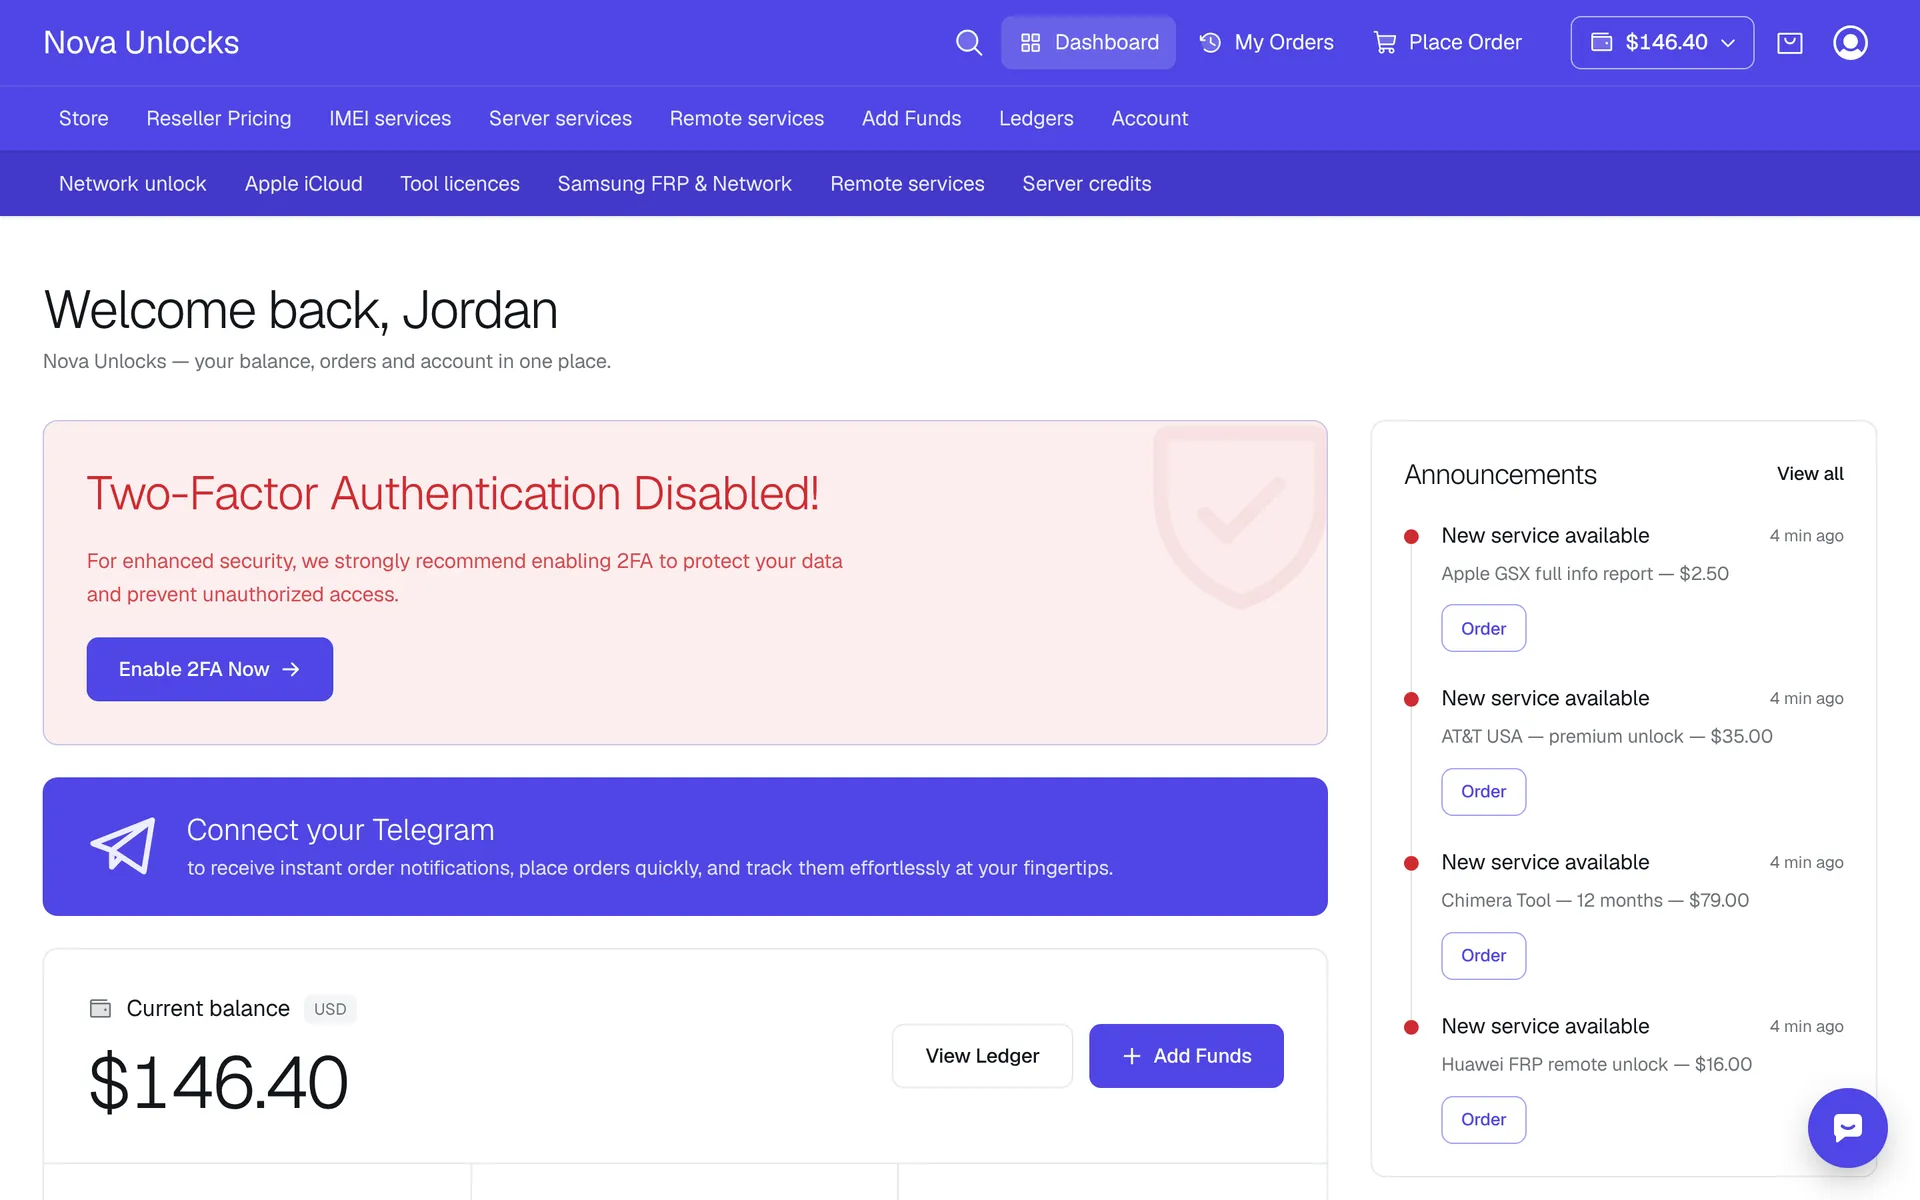Order the Huawei FRP remote unlock
This screenshot has width=1920, height=1200.
coord(1483,1120)
